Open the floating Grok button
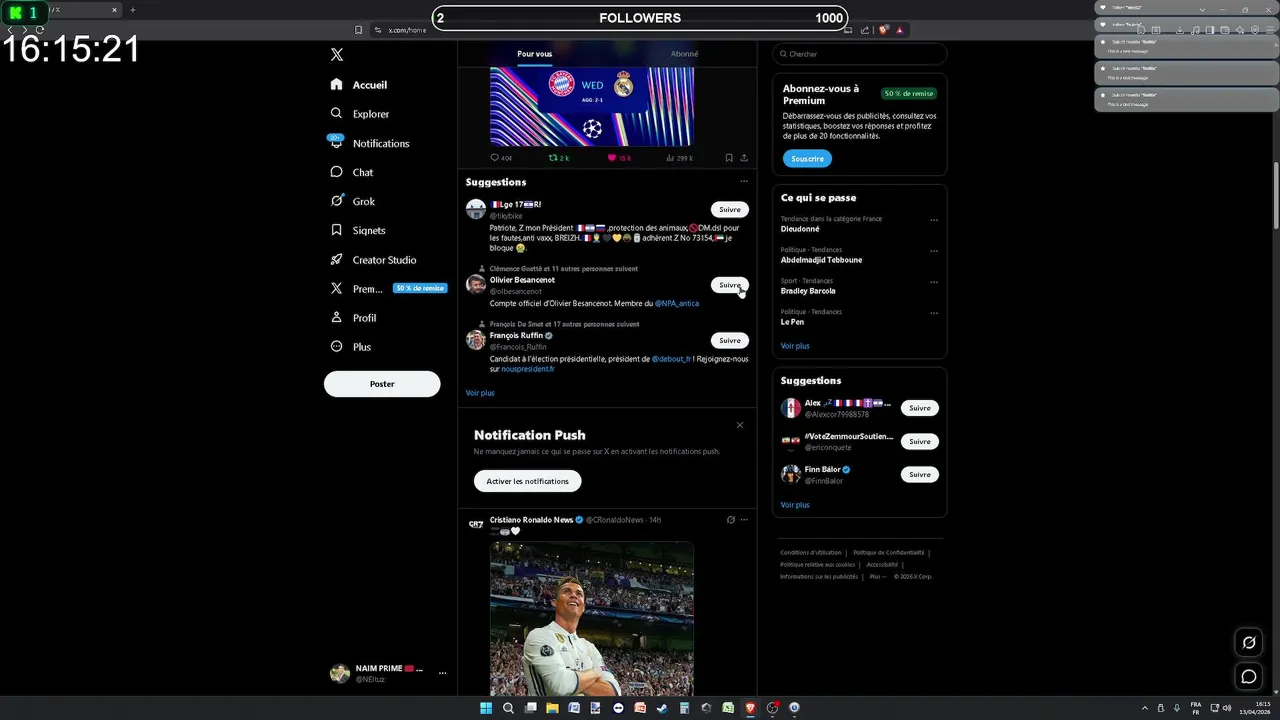 [1249, 642]
